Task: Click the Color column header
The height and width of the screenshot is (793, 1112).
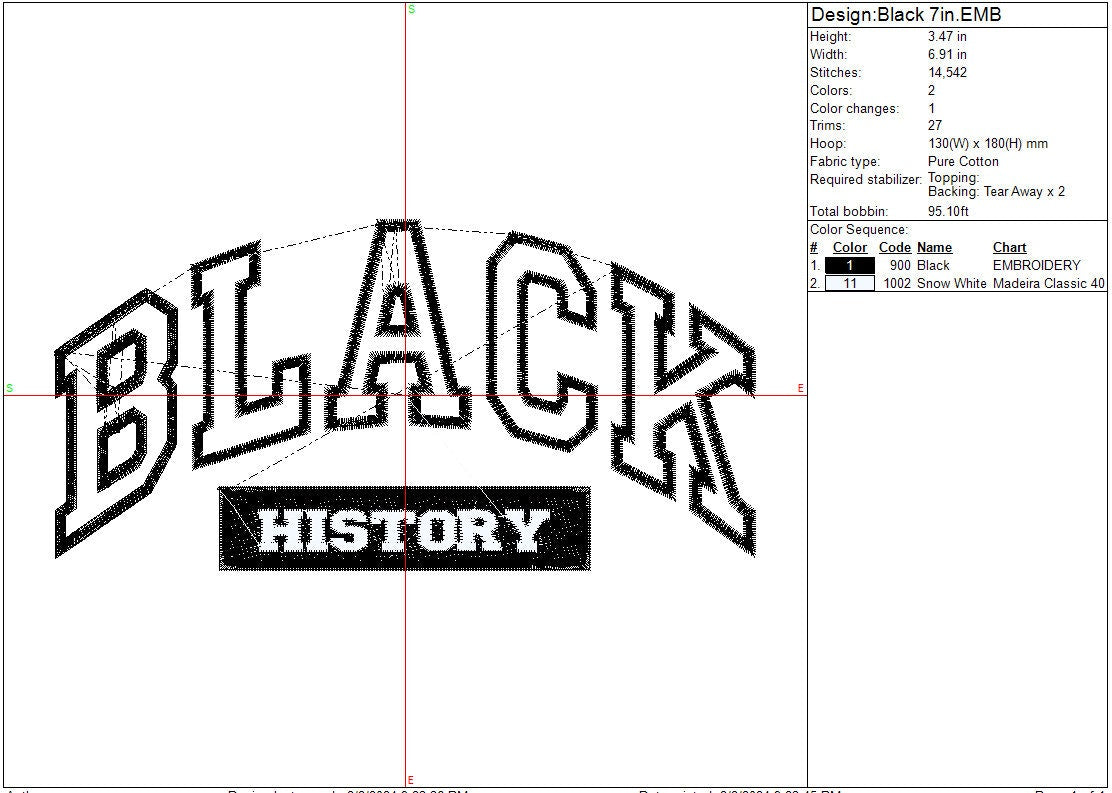Action: click(849, 248)
